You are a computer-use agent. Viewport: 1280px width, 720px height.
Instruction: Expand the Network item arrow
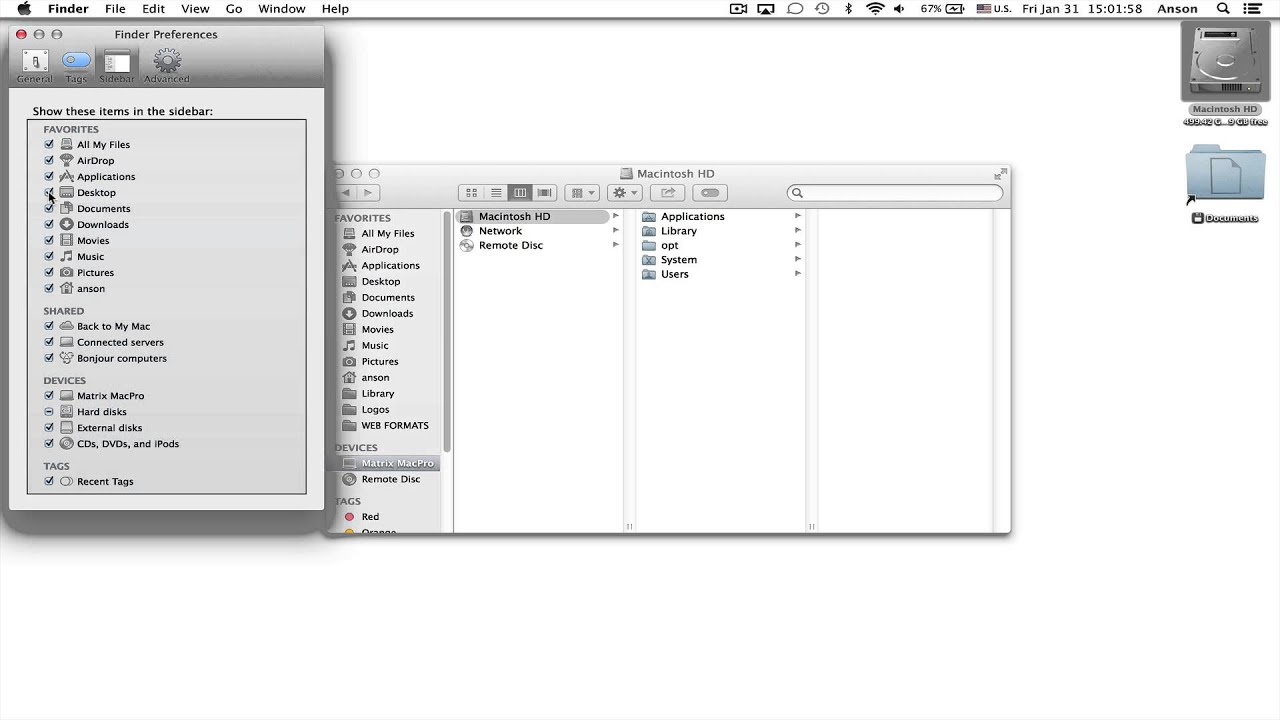coord(615,230)
